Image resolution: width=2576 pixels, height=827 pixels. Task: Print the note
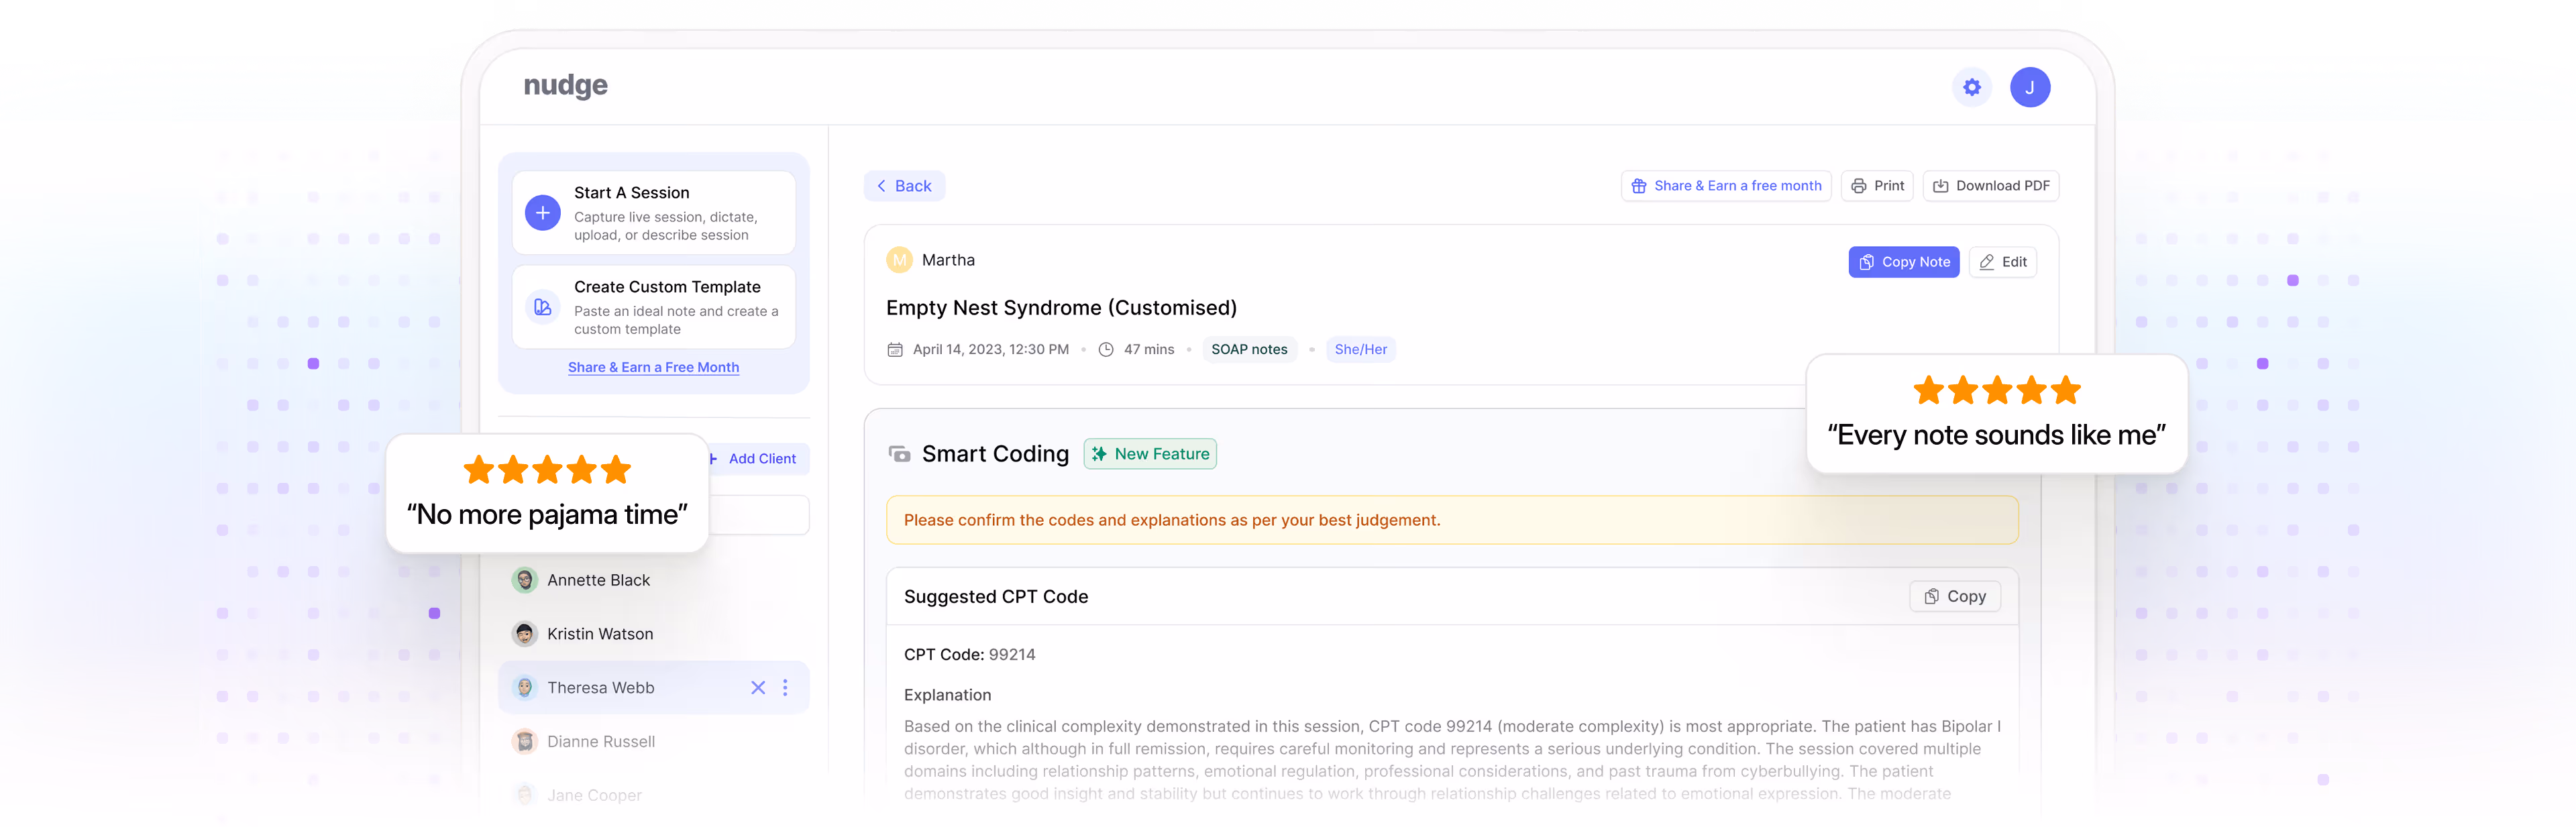[1876, 186]
